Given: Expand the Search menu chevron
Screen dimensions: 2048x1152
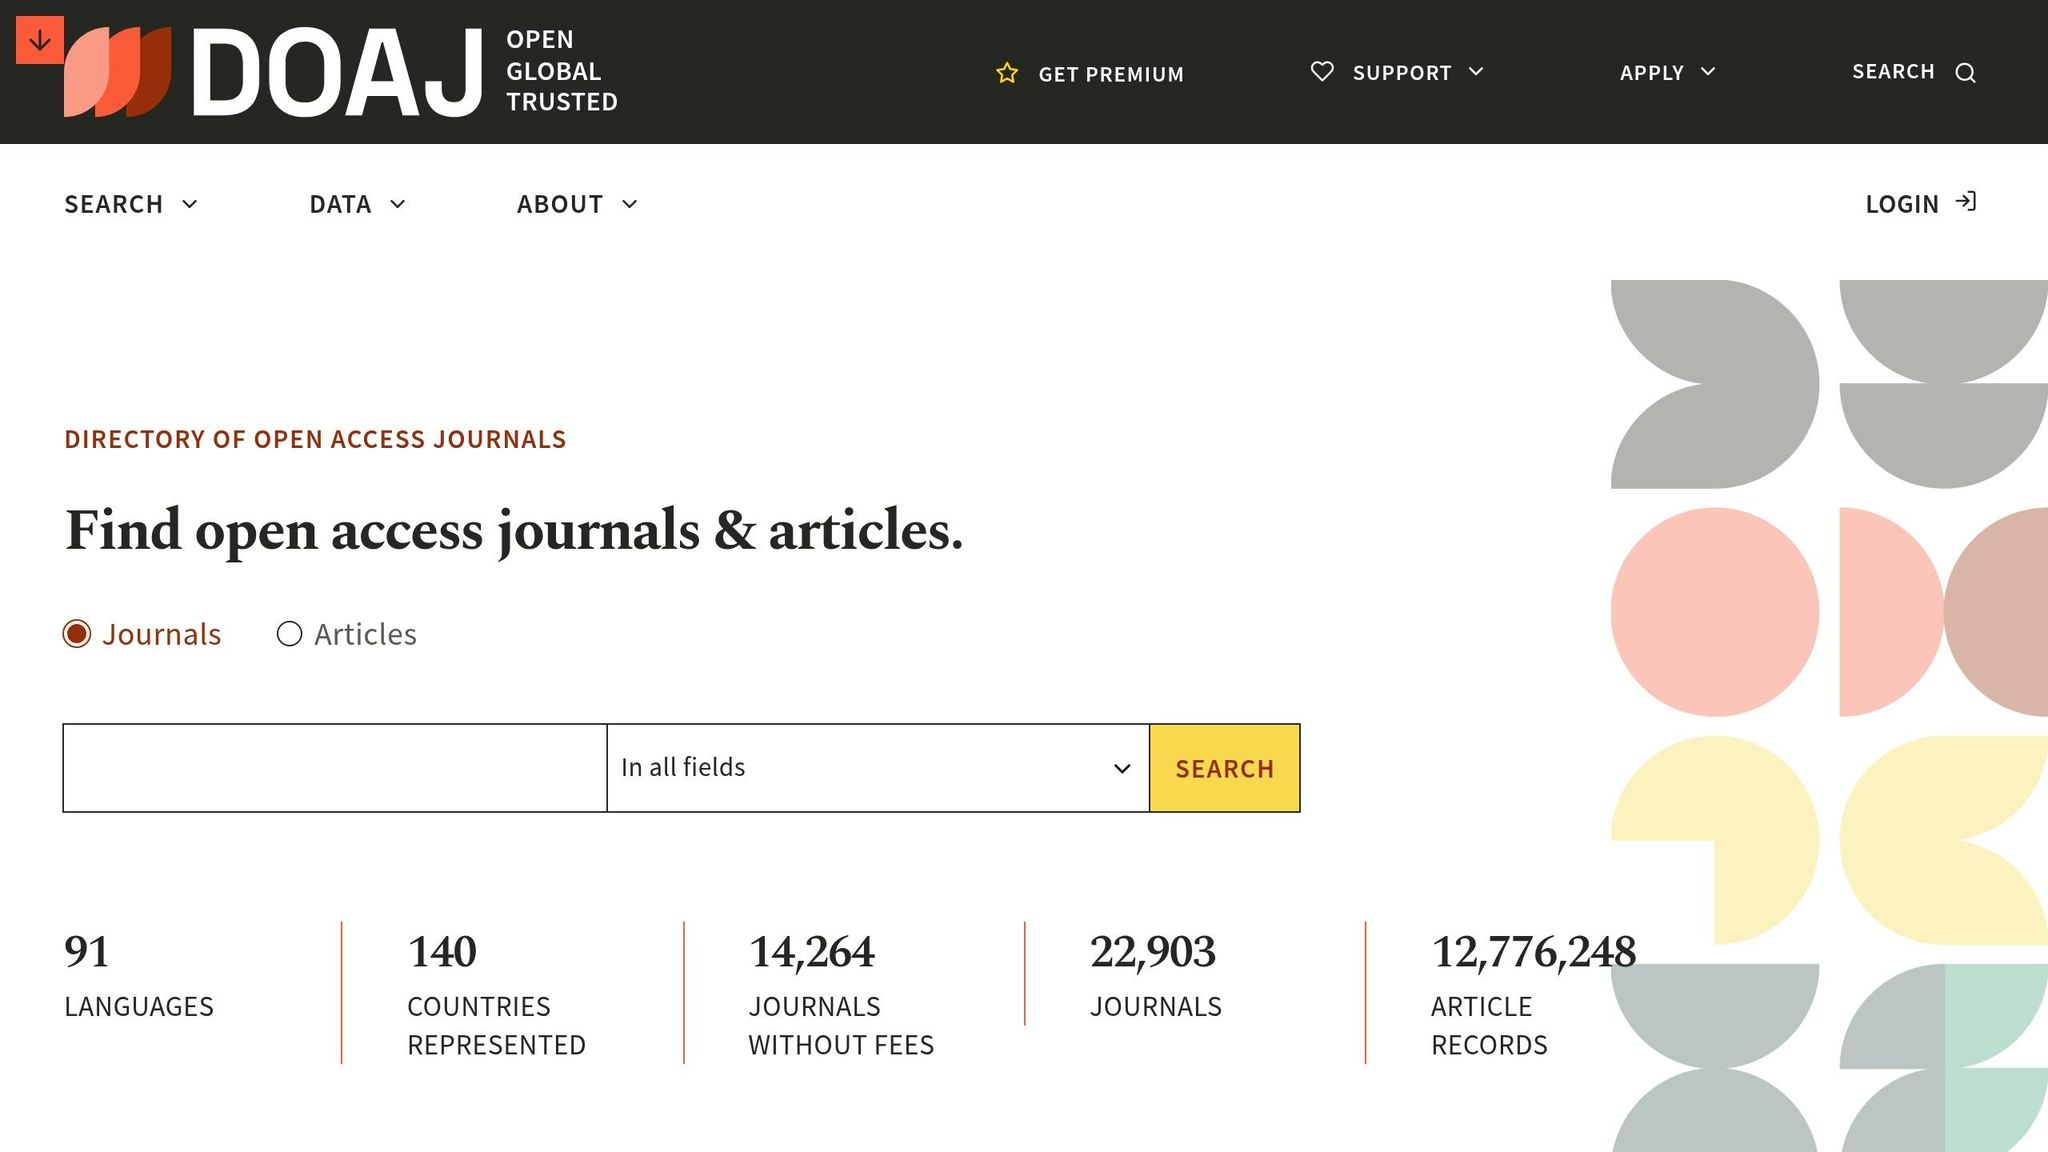Looking at the screenshot, I should tap(190, 204).
